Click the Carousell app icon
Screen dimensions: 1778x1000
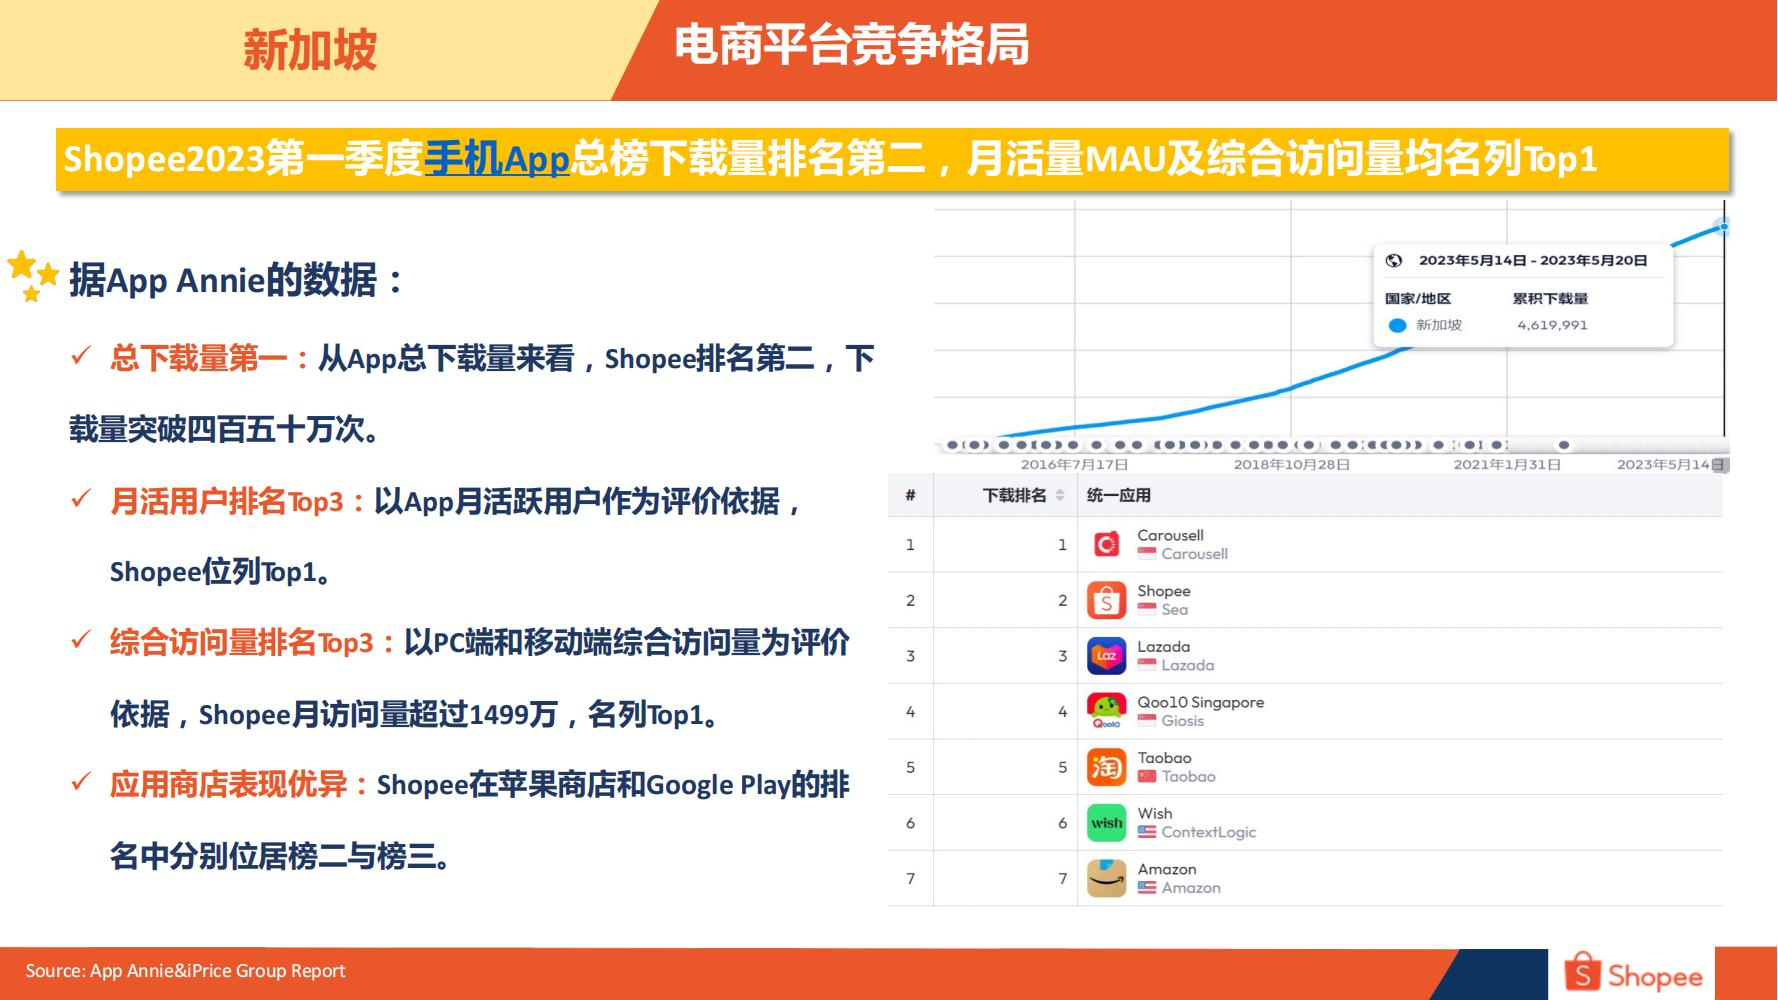(x=1106, y=545)
